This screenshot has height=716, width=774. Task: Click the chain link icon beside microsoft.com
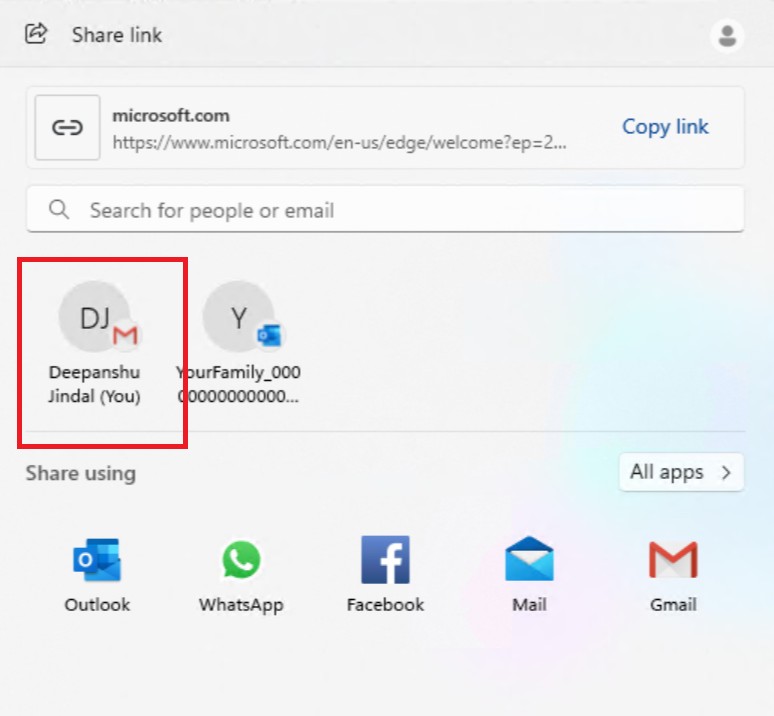67,128
